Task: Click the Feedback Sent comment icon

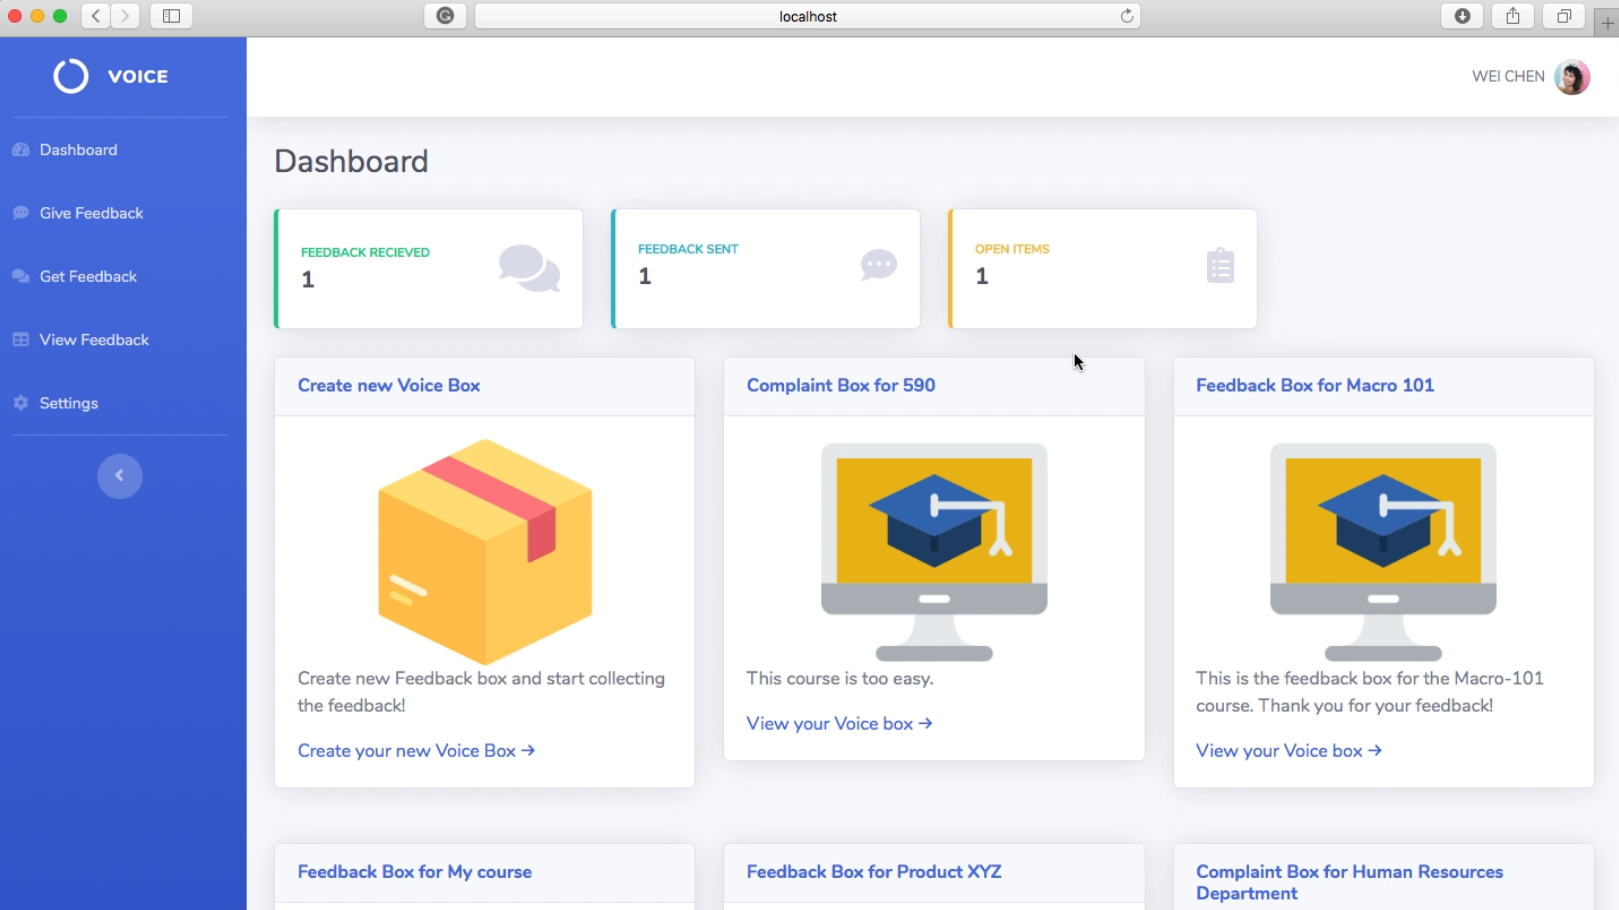Action: (x=879, y=265)
